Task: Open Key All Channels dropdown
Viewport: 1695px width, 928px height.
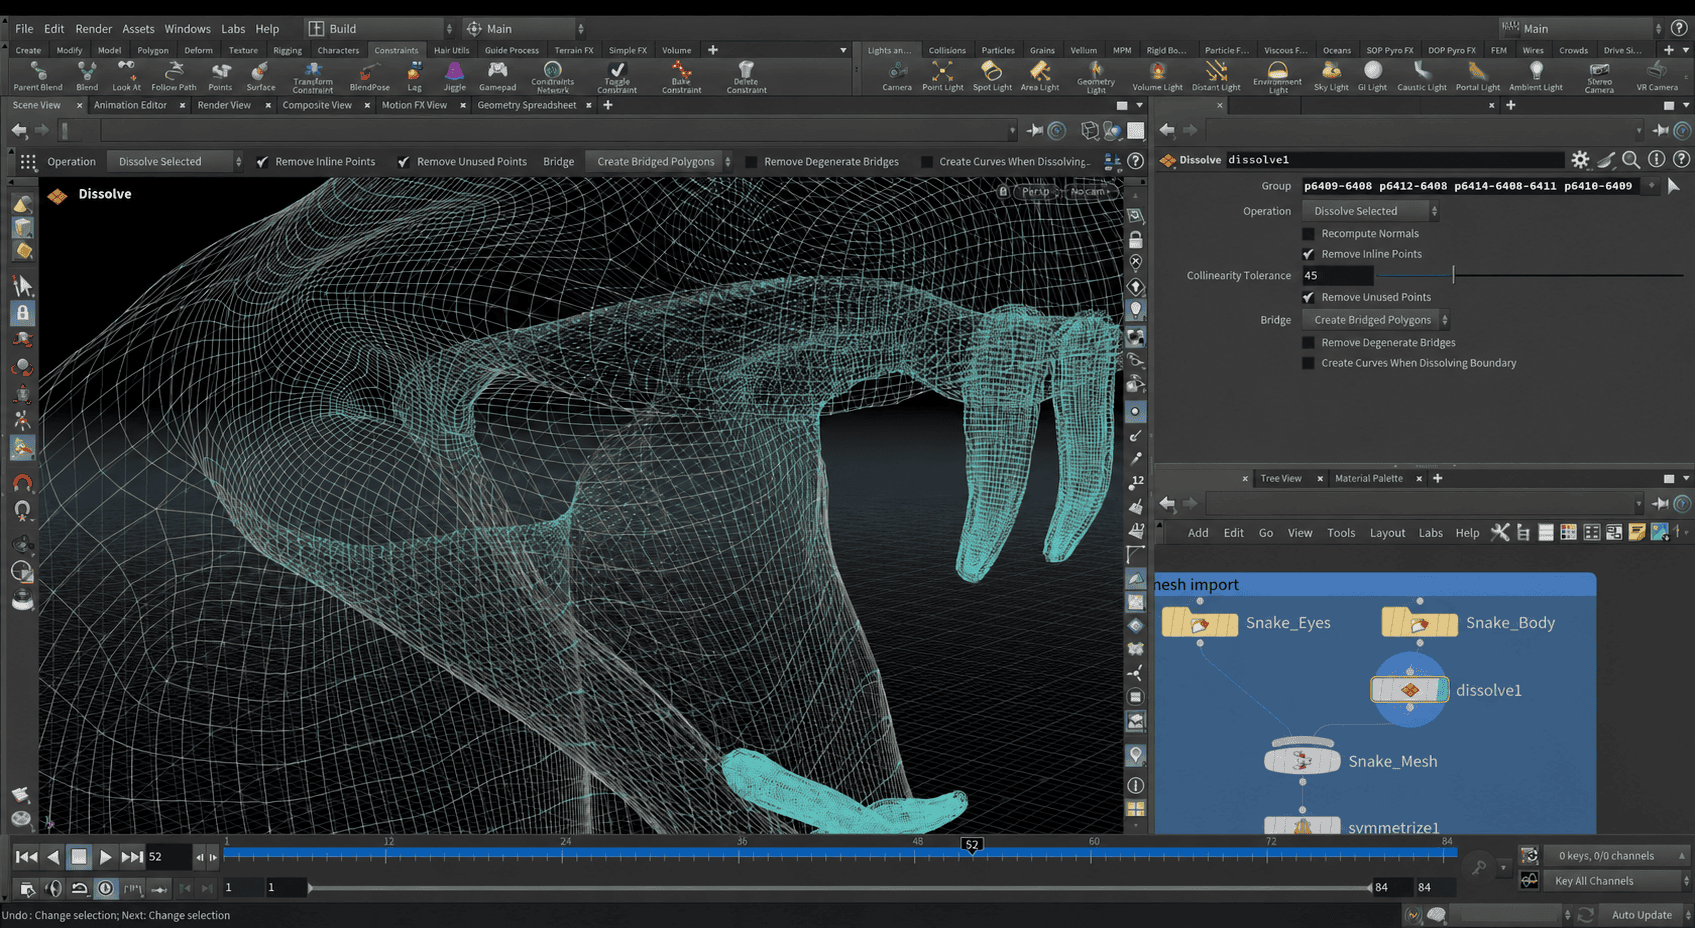Action: point(1617,881)
